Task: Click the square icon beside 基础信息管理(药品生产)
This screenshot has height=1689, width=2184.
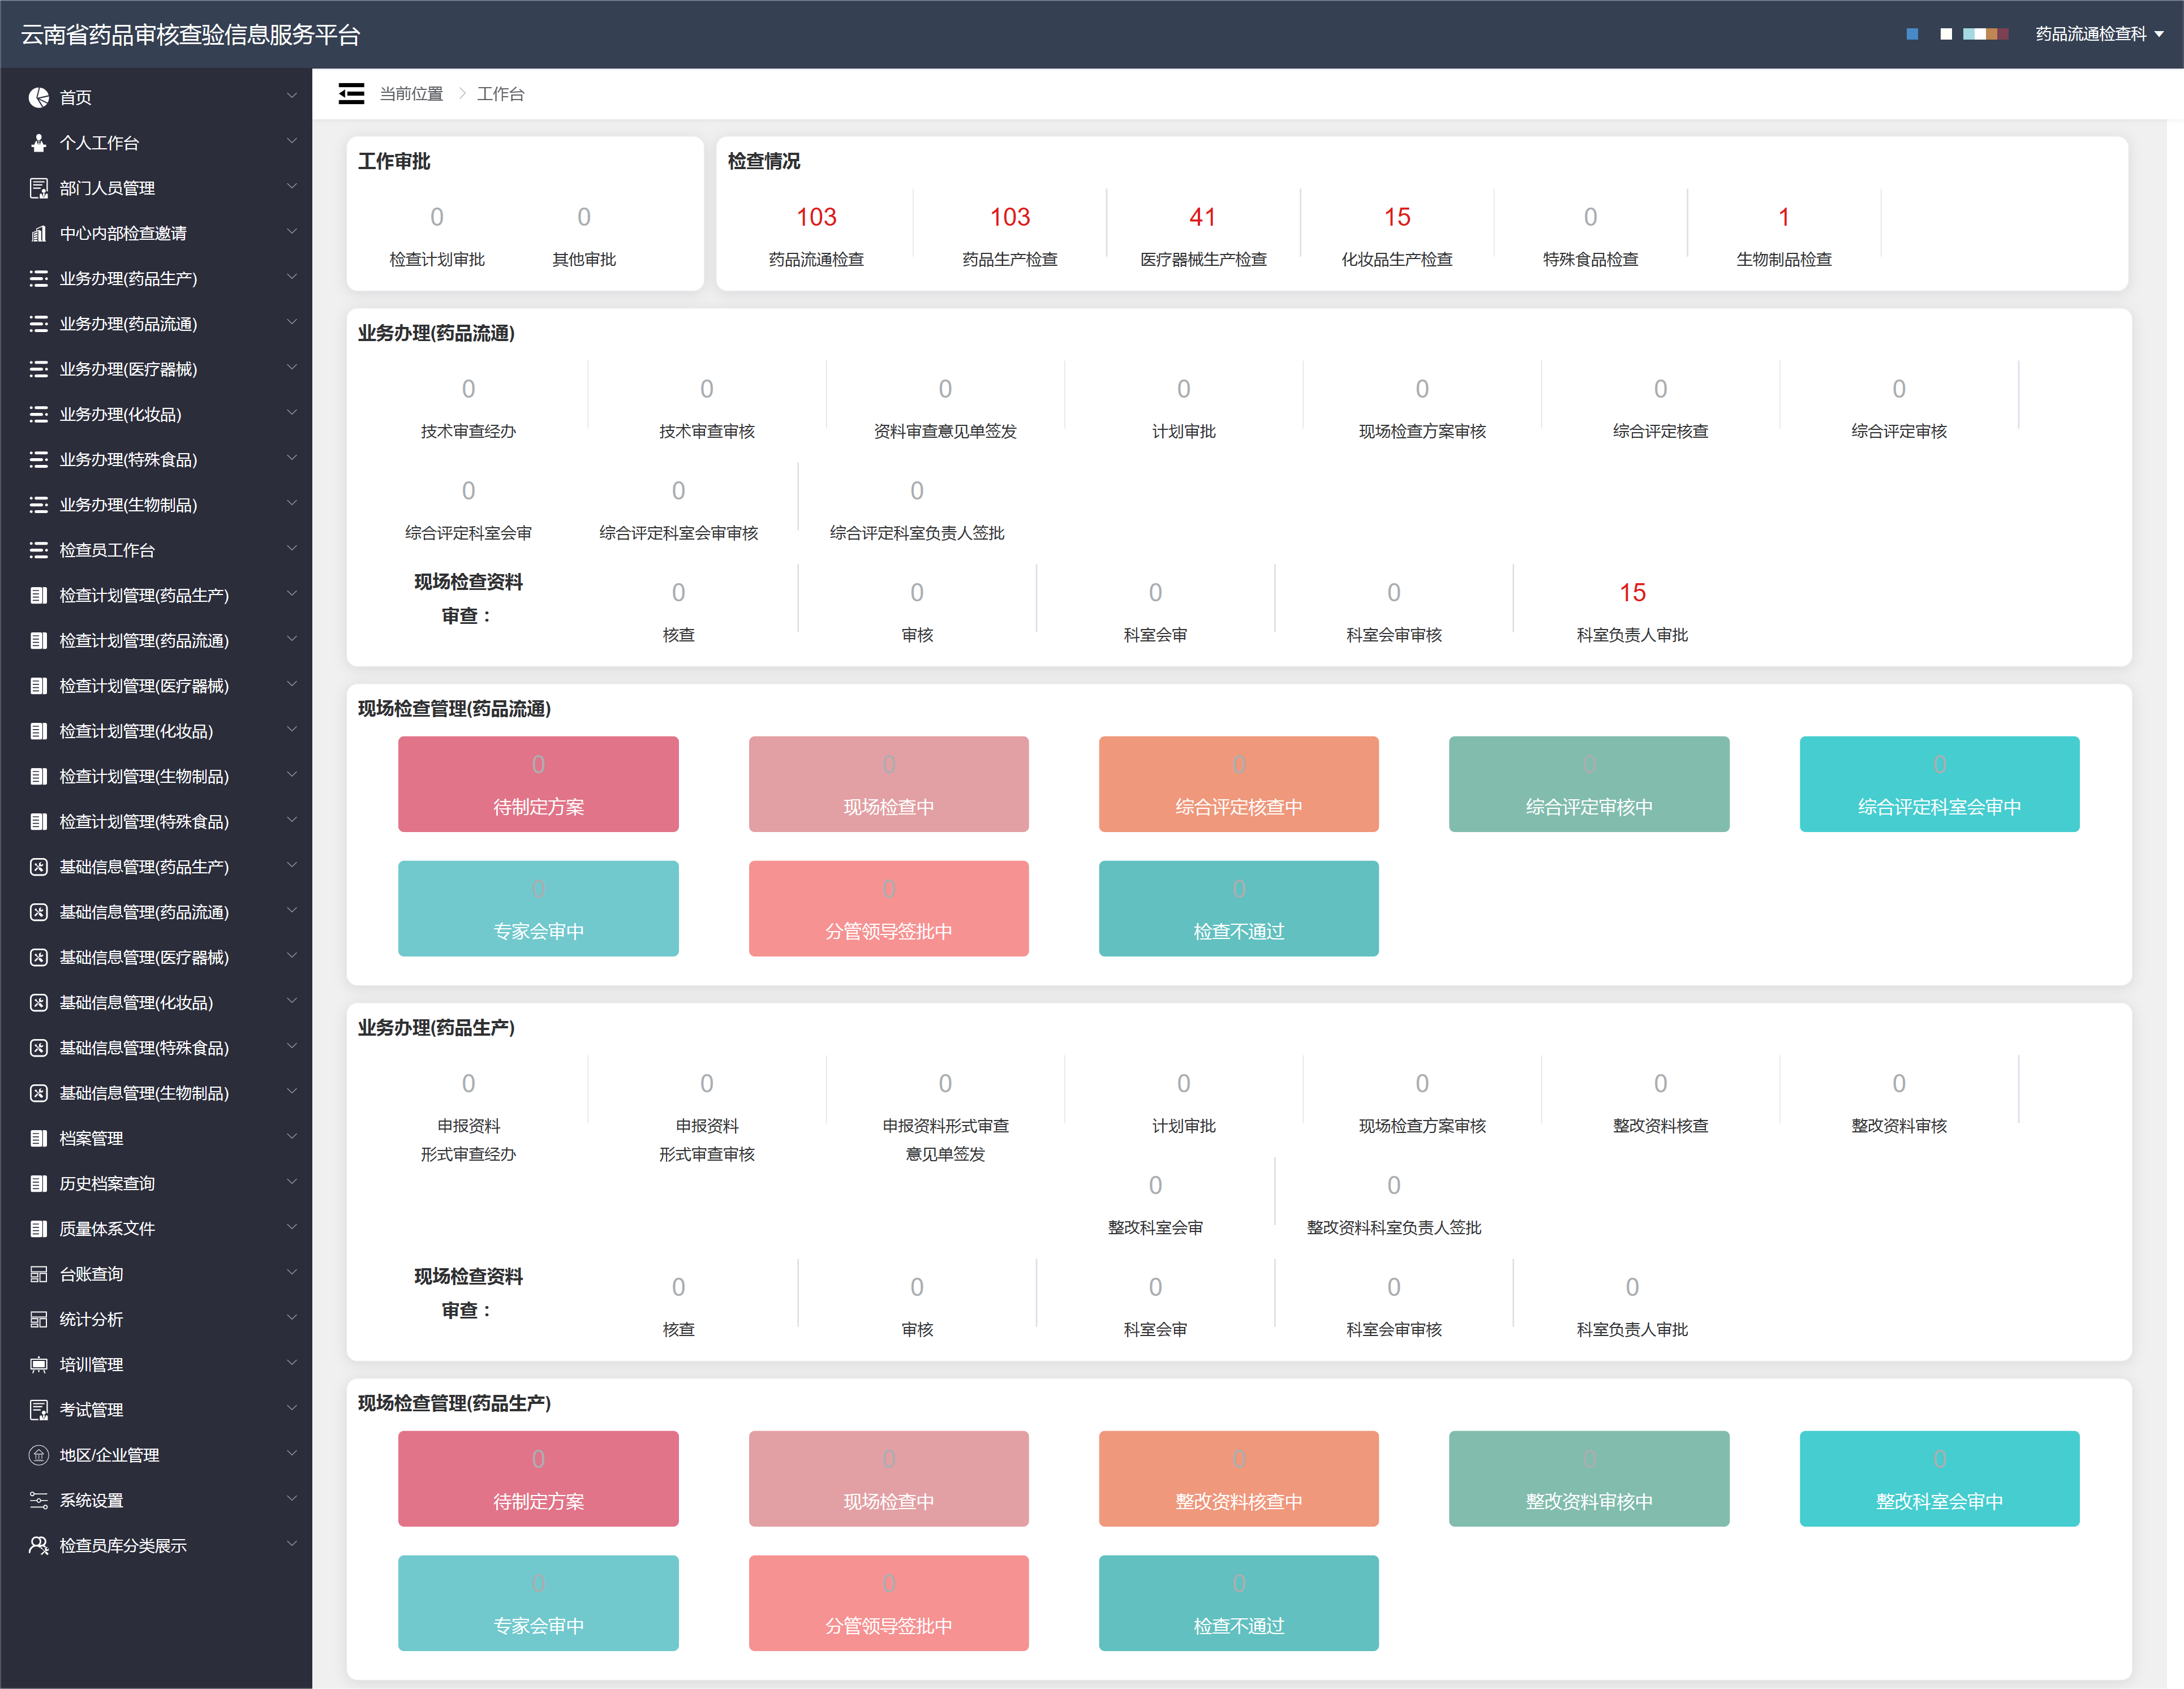Action: coord(38,867)
